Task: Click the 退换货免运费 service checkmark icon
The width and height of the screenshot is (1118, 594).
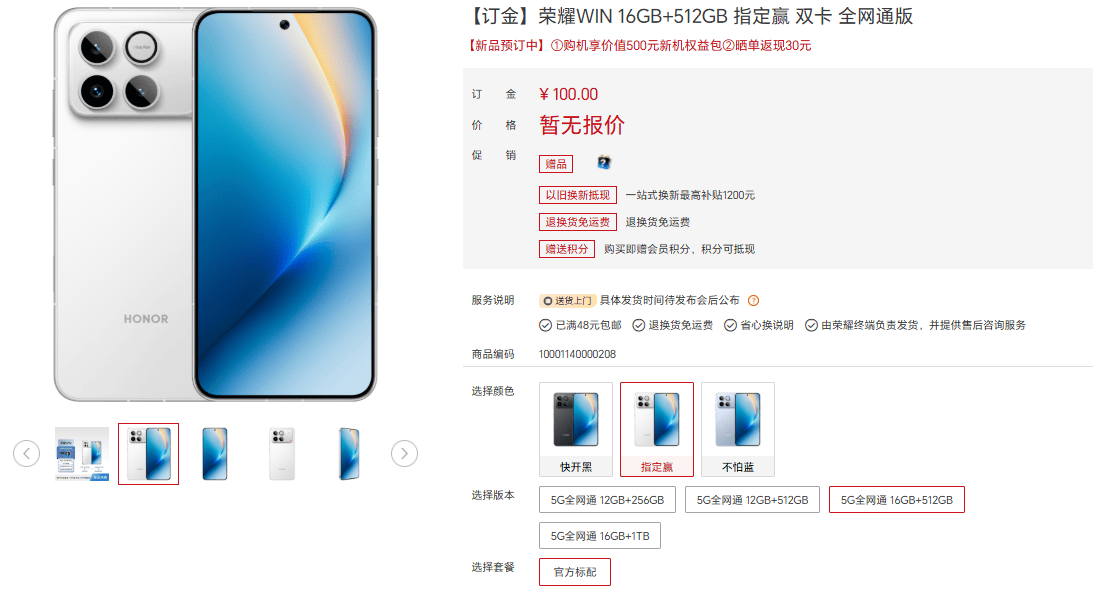Action: click(639, 326)
